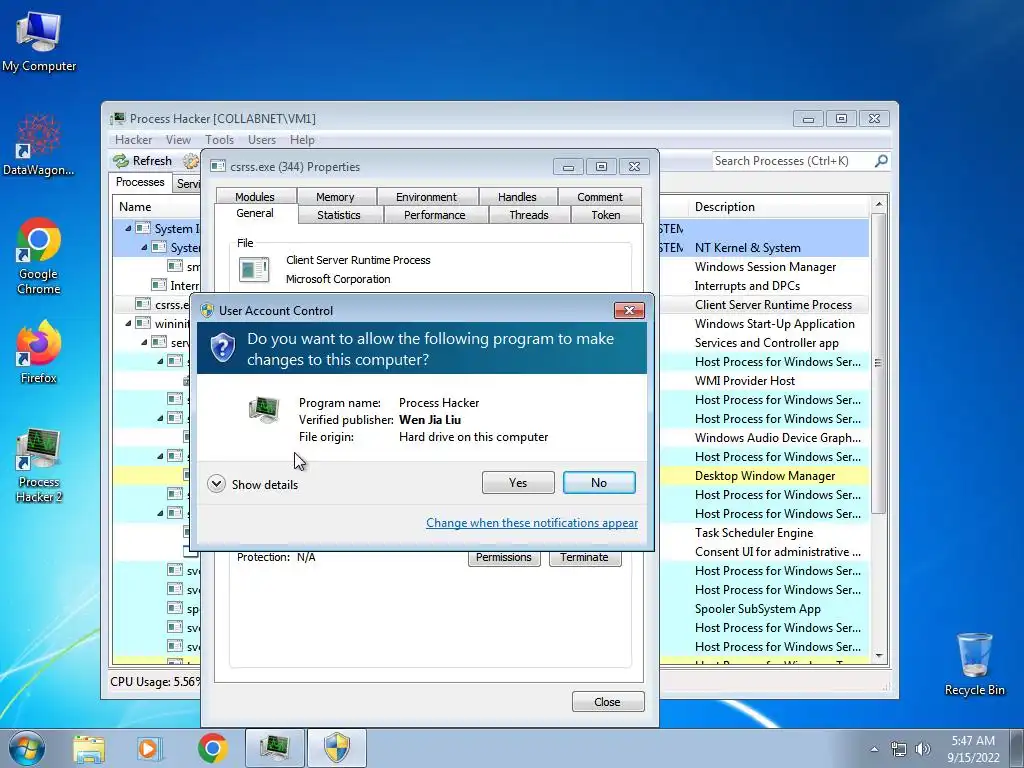Image resolution: width=1024 pixels, height=768 pixels.
Task: Select Consent UI for administrative row
Action: click(x=765, y=552)
